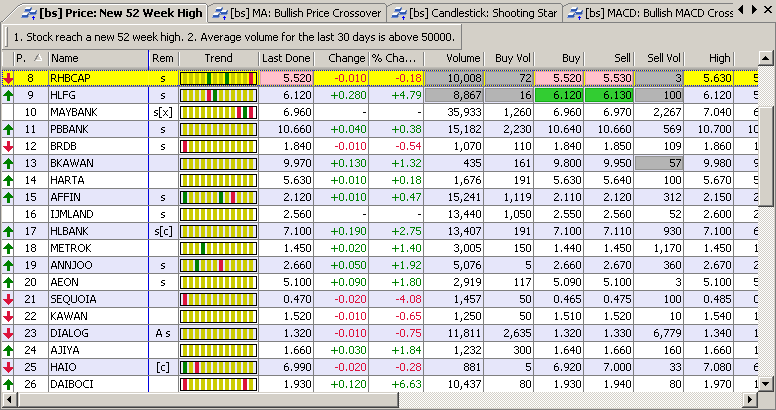Viewport: 776px width, 410px height.
Task: Click the green up arrow for AFFIN
Action: click(8, 198)
